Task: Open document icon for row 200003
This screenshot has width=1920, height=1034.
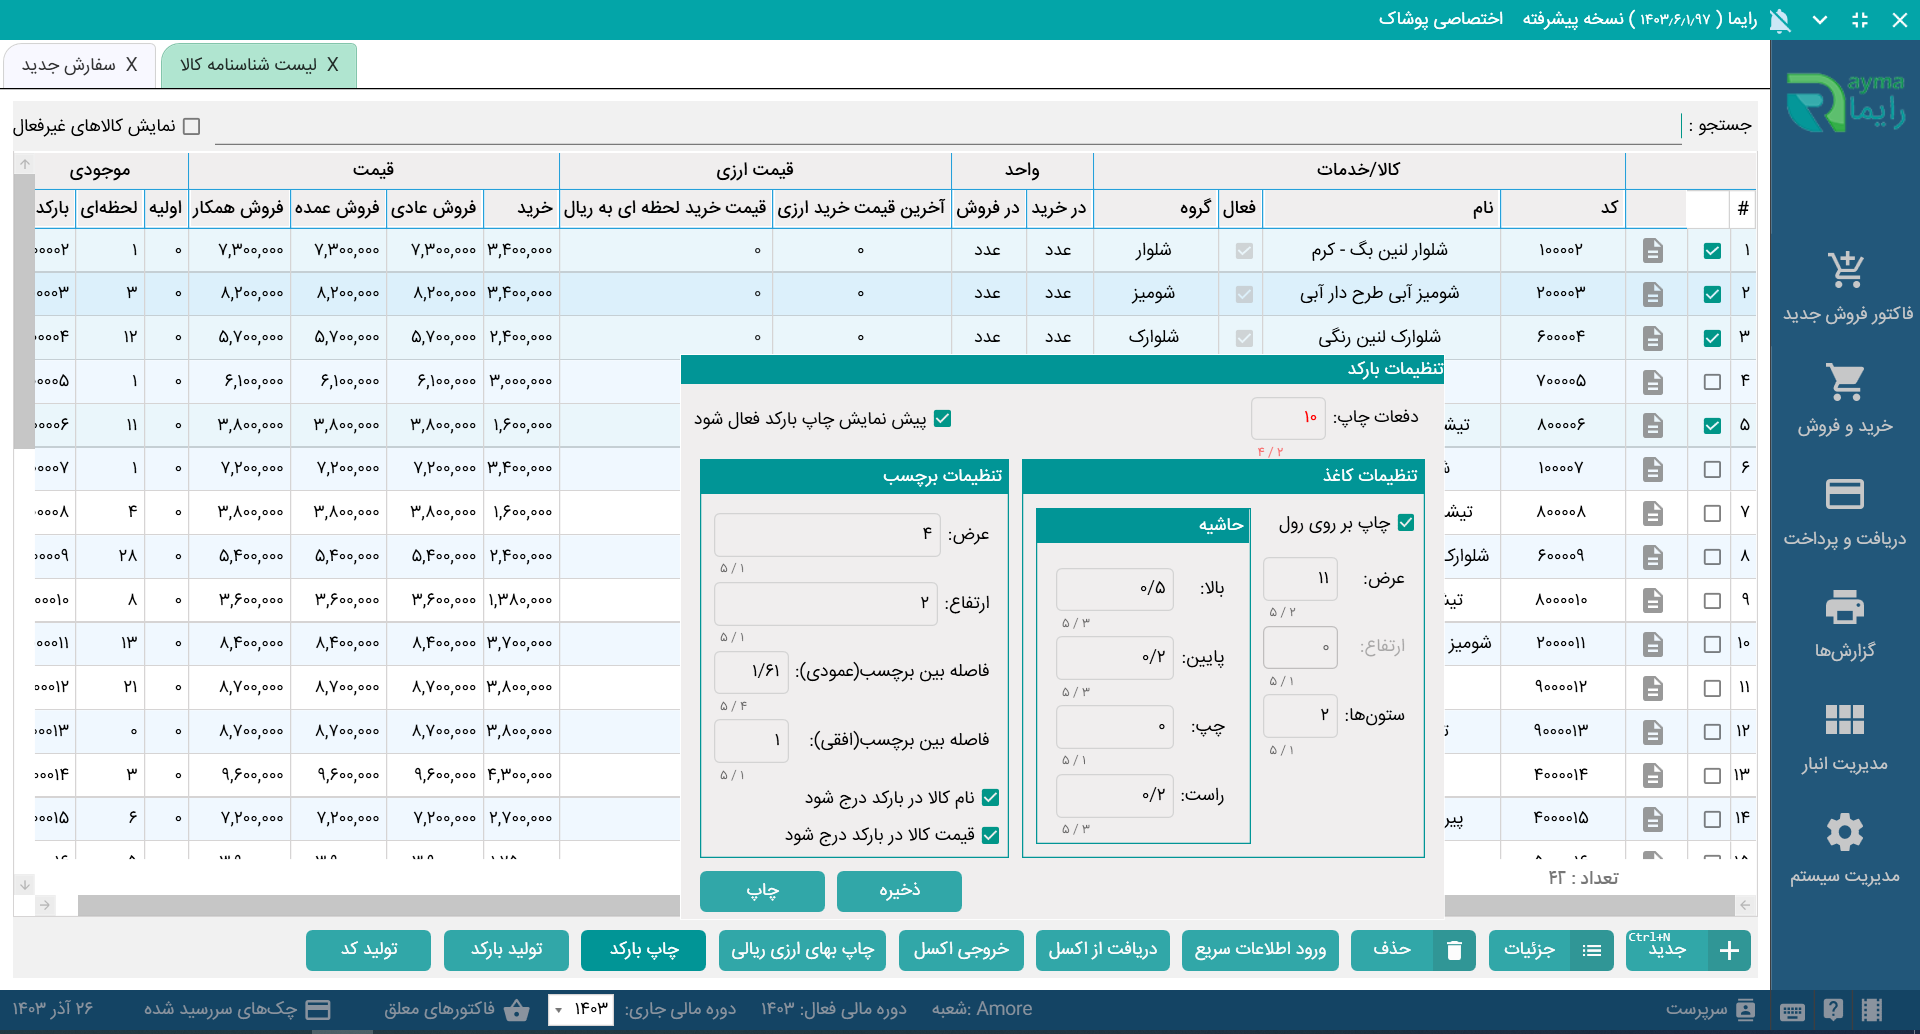Action: 1653,294
